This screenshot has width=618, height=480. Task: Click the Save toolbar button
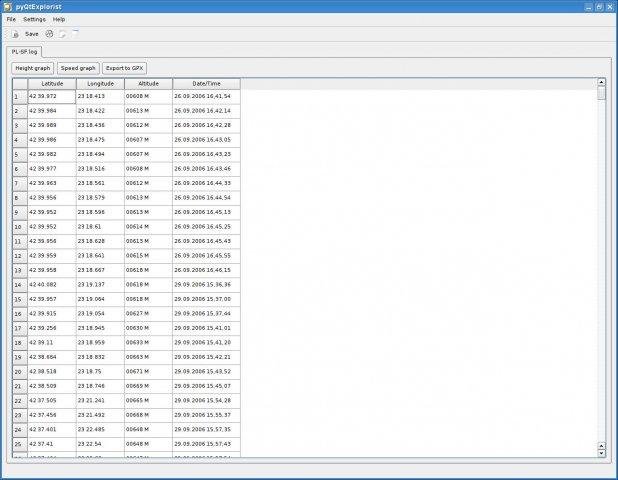pyautogui.click(x=32, y=34)
